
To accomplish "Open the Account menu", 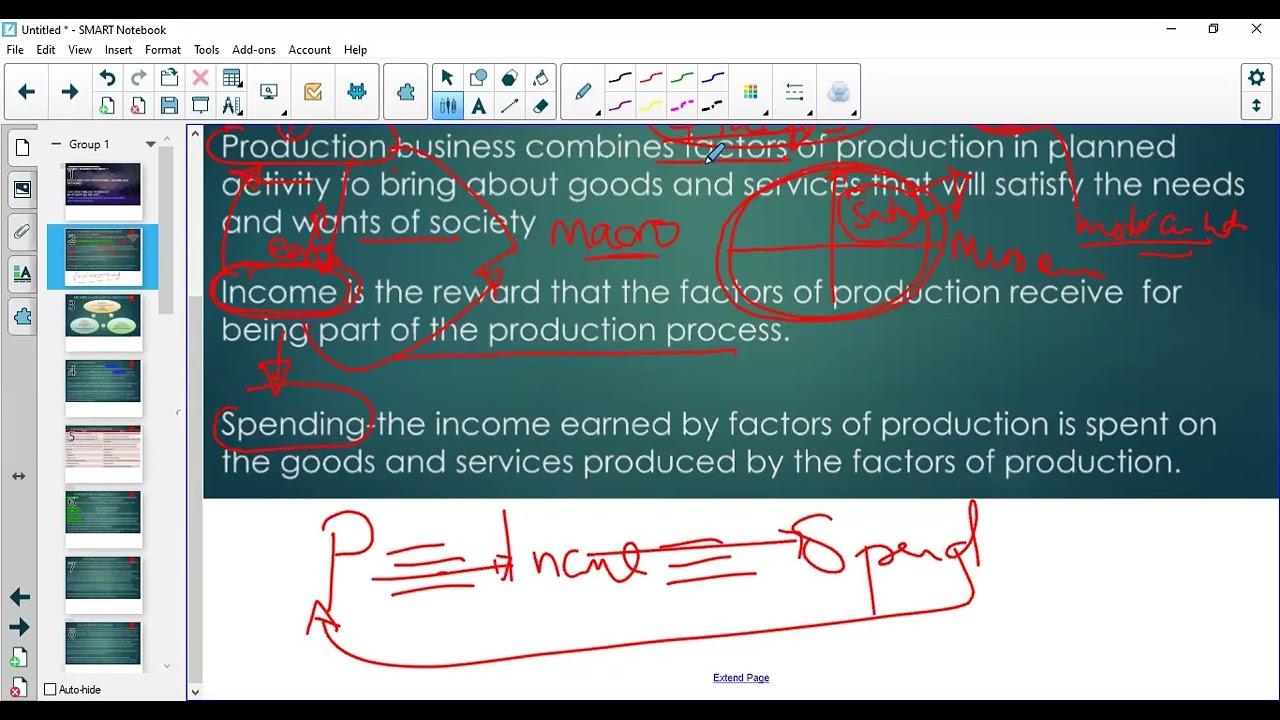I will [310, 50].
